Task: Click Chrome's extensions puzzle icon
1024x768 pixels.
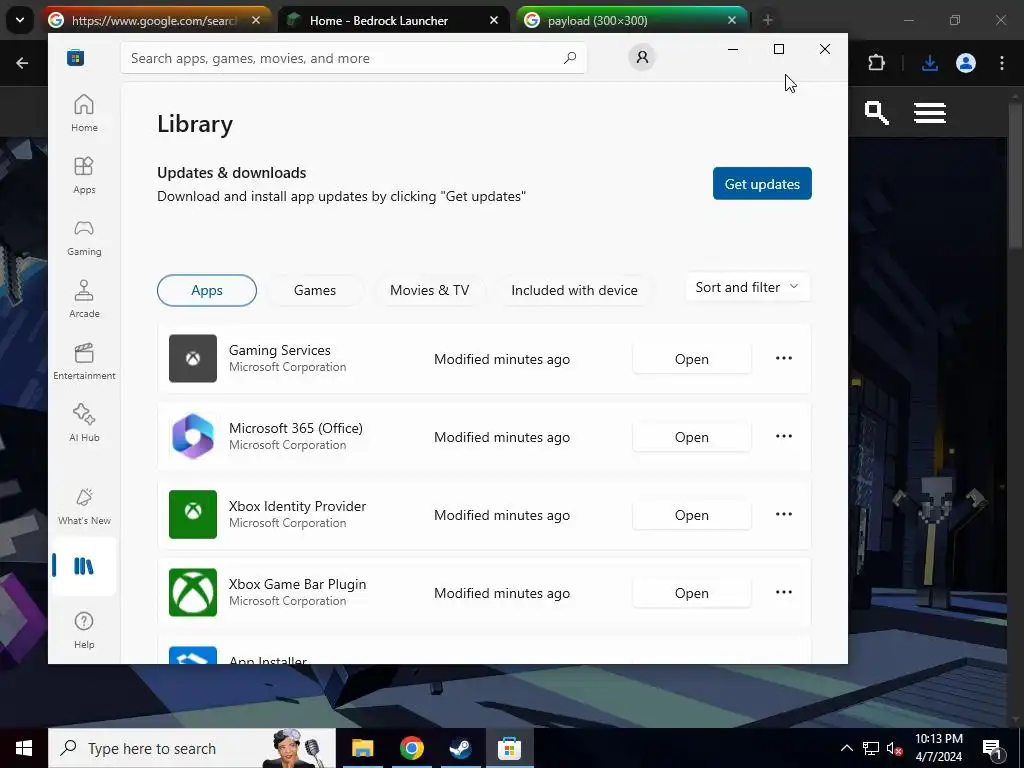Action: click(876, 63)
